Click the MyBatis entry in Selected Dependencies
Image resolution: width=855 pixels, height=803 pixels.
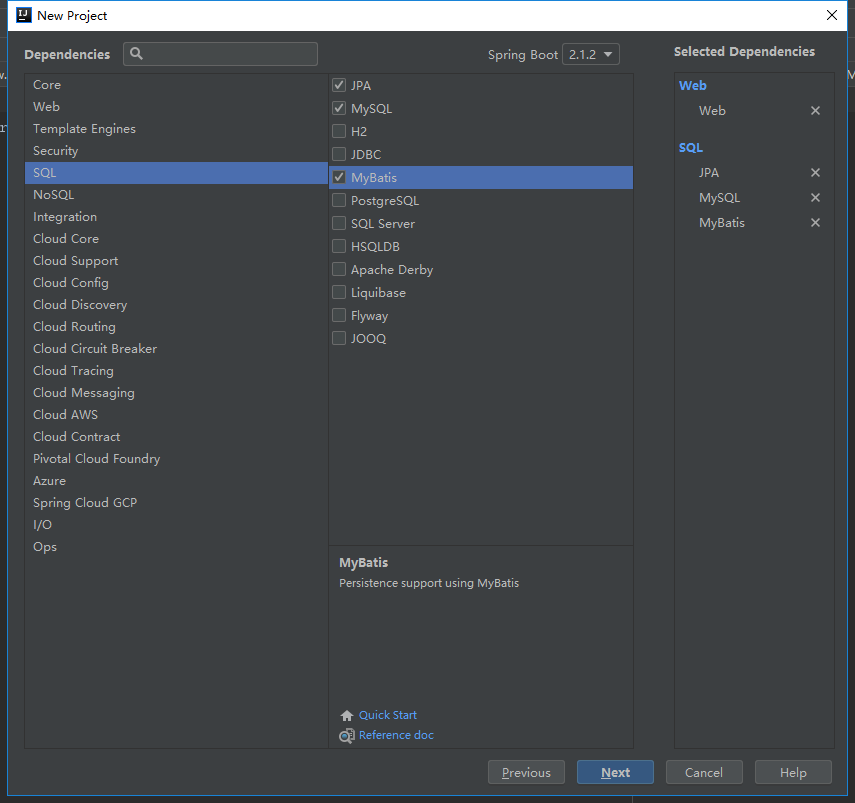click(x=721, y=222)
